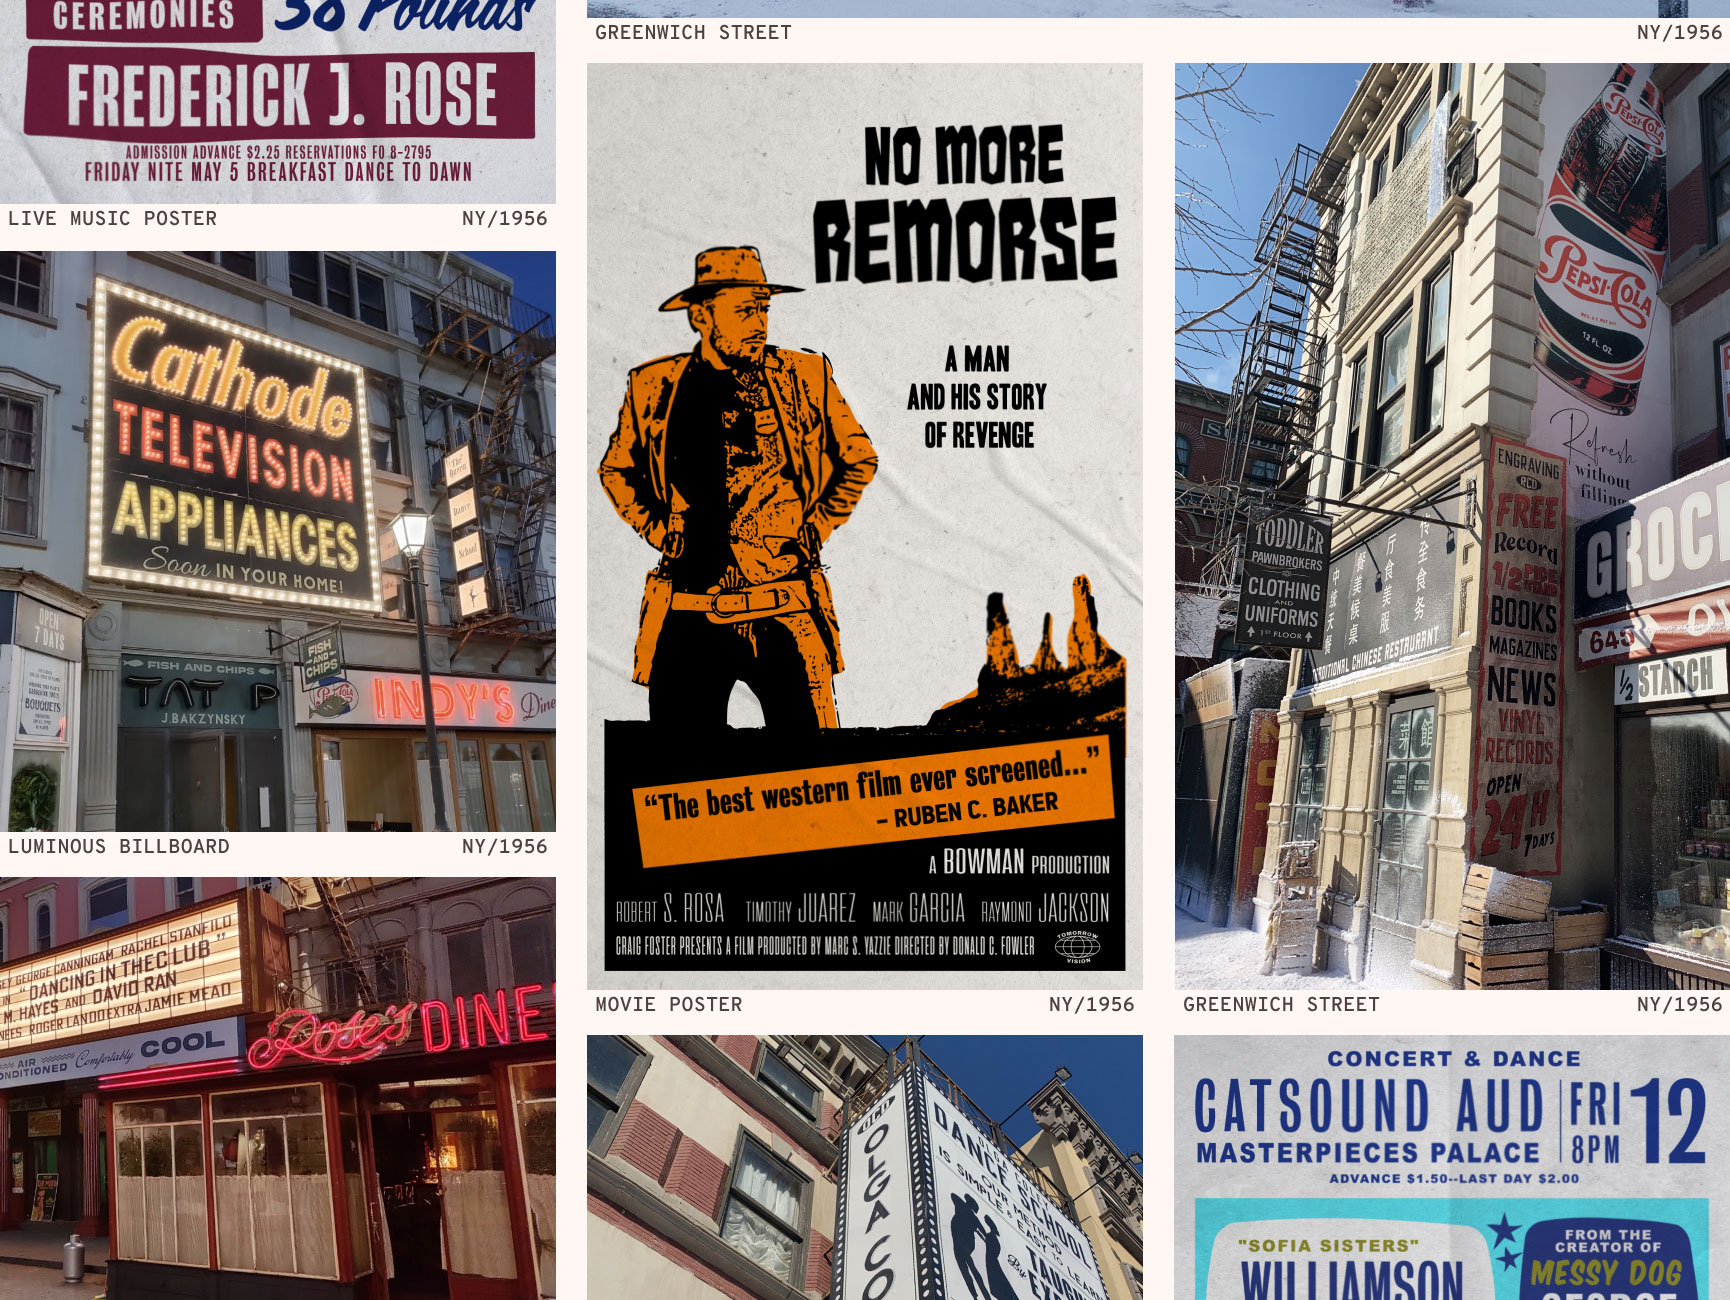
Task: Open the Greenwich Street Pepsi-Cola building photo
Action: point(1452,526)
